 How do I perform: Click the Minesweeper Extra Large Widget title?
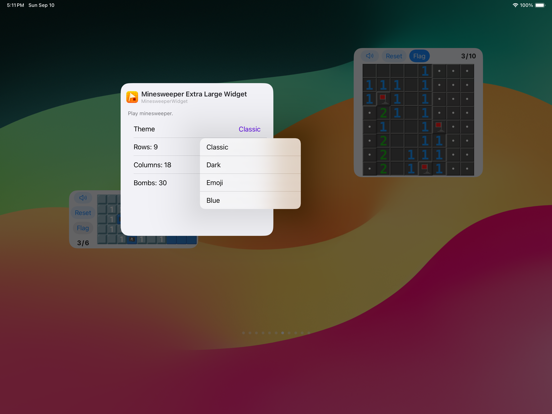click(x=194, y=94)
